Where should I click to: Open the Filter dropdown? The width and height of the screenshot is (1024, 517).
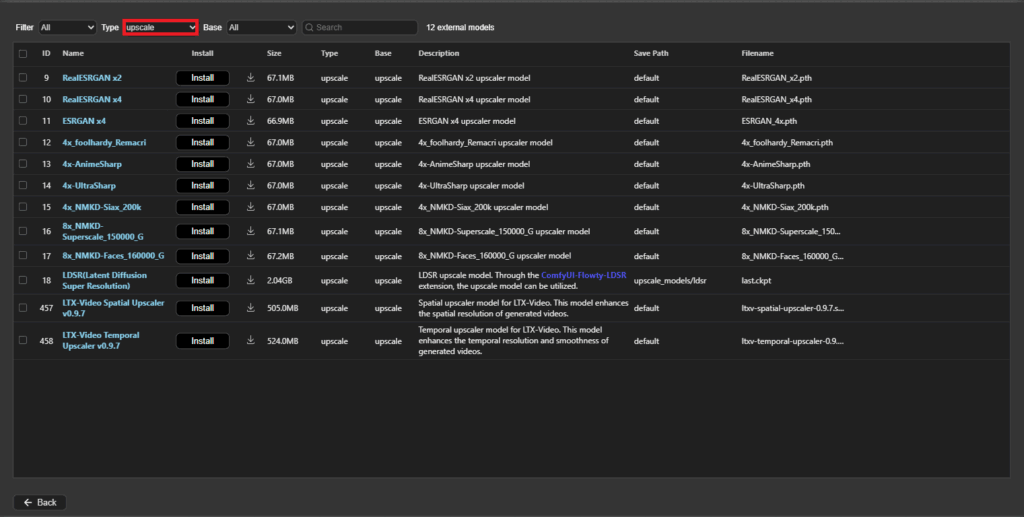pyautogui.click(x=67, y=27)
